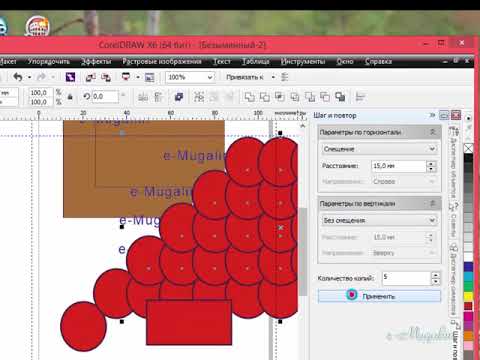Open the Справка menu
Viewport: 480px width, 360px height.
click(x=378, y=61)
